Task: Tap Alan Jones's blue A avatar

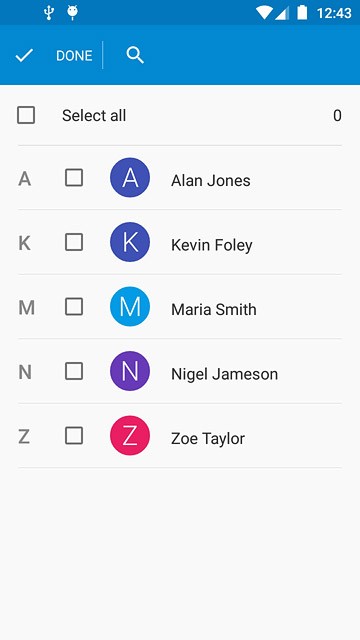Action: [130, 178]
